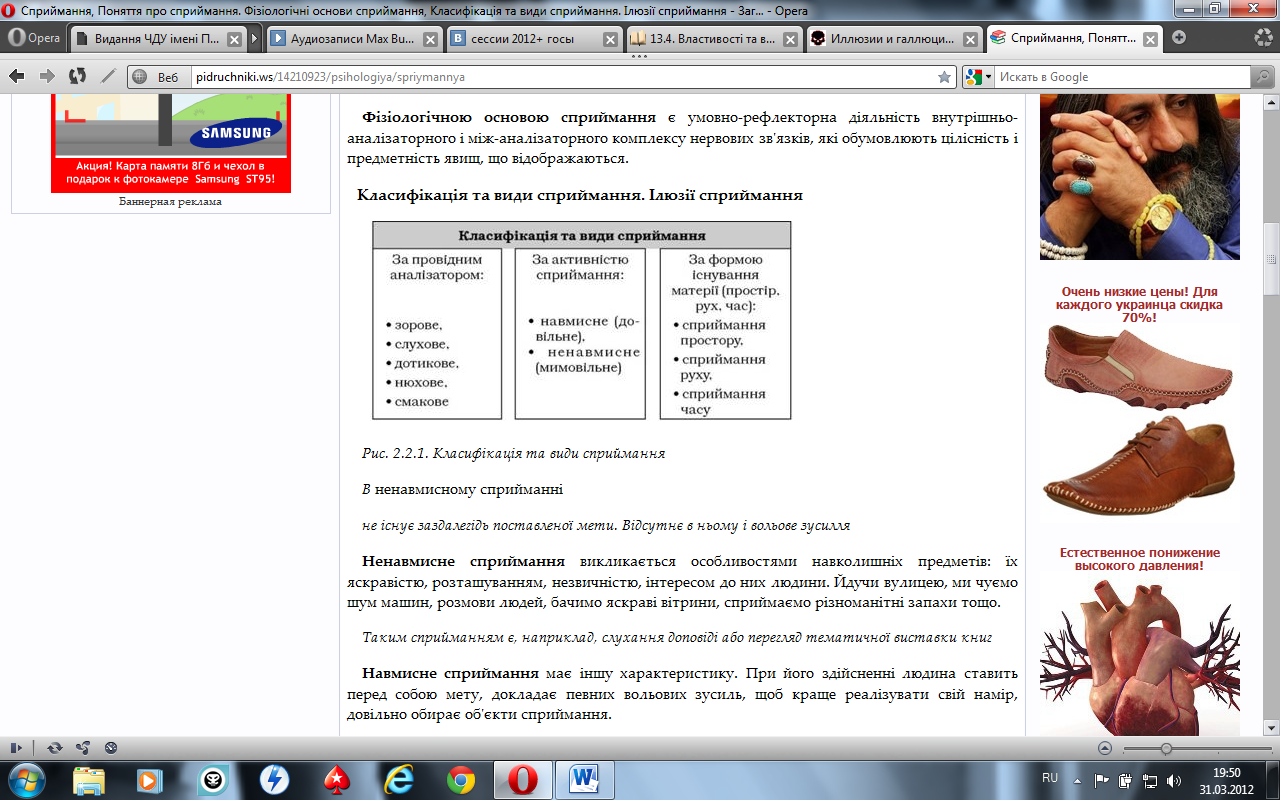The image size is (1280, 800).
Task: Switch to the '13.4. Властивості та в...' tab
Action: click(x=713, y=39)
